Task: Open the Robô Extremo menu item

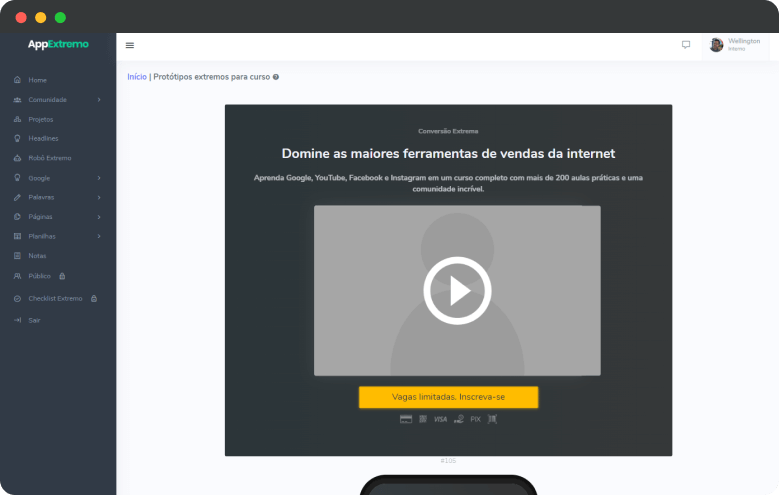Action: pos(50,158)
